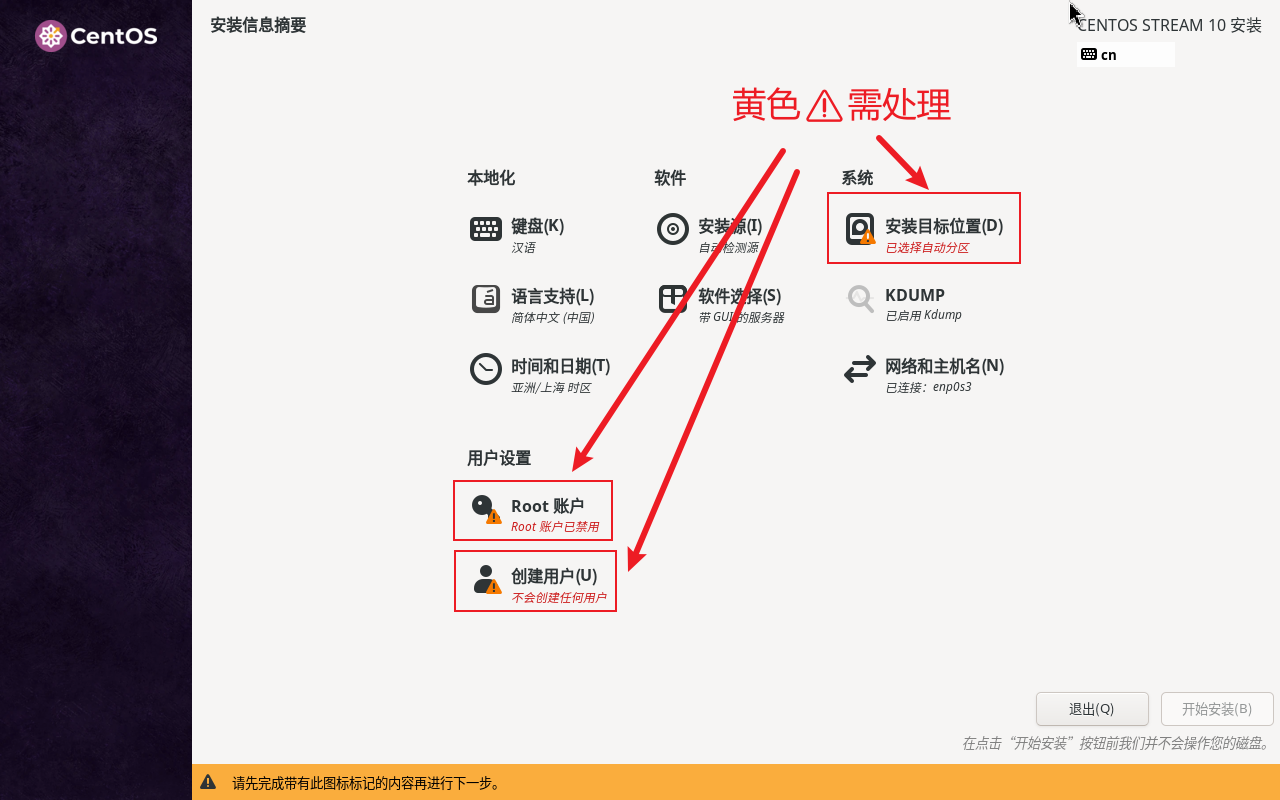This screenshot has width=1280, height=800.
Task: Click the 本地化 section heading
Action: pos(491,178)
